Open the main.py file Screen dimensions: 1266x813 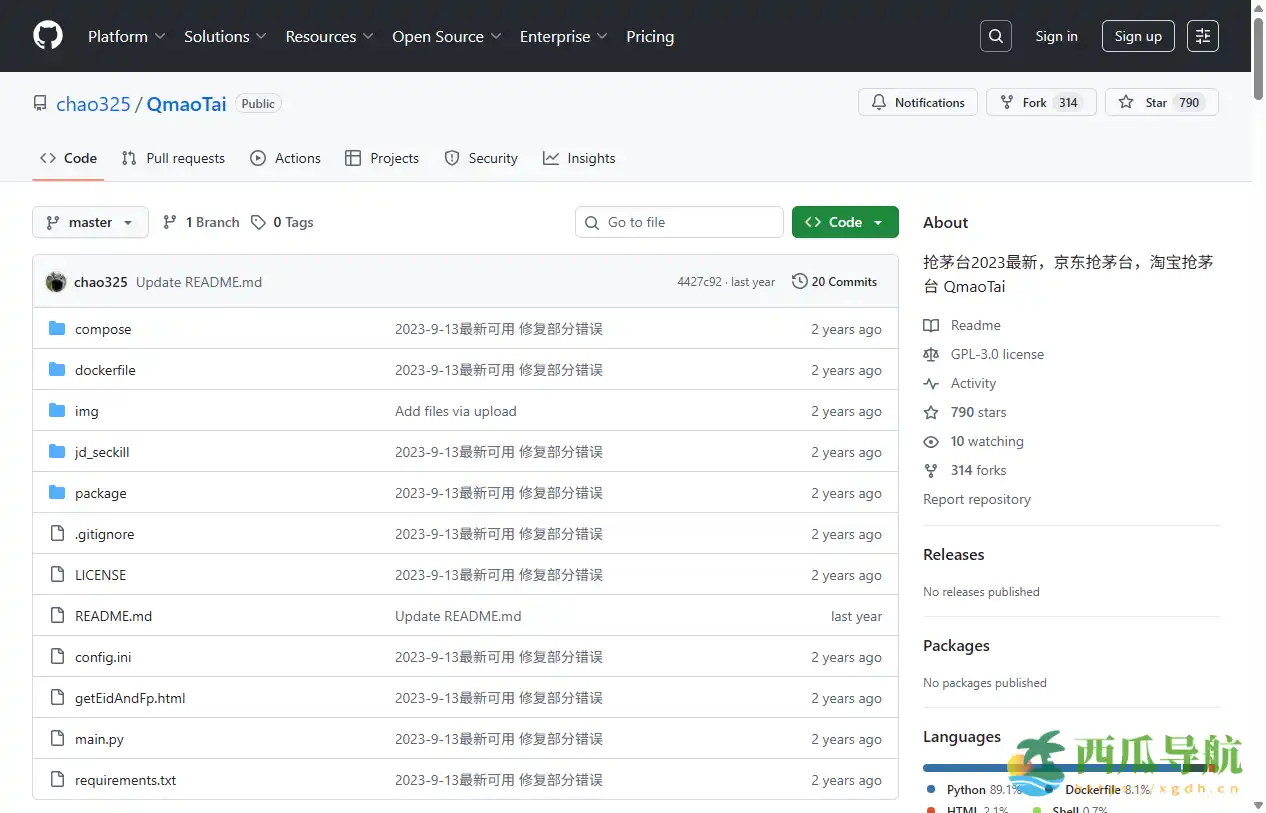click(99, 739)
